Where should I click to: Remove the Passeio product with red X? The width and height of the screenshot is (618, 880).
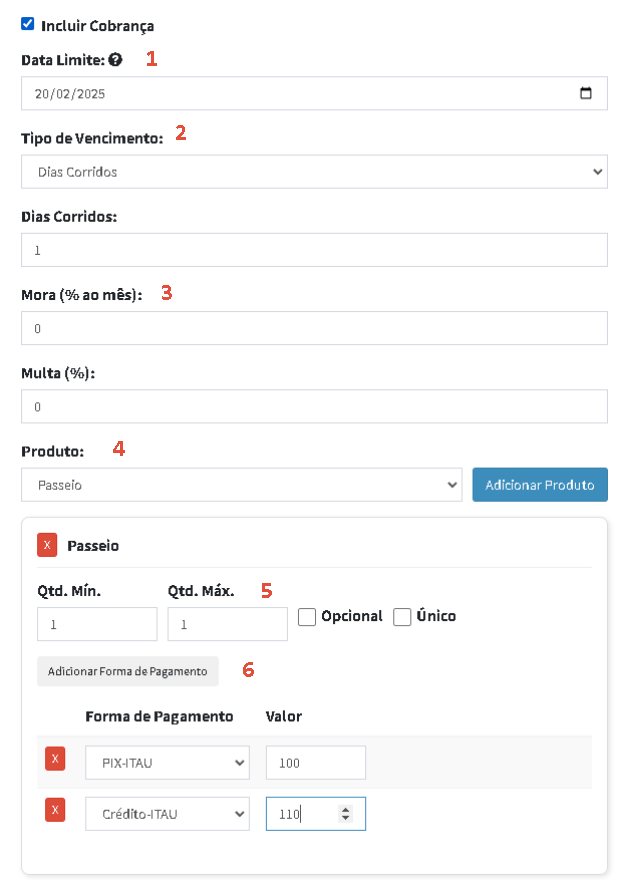coord(47,545)
